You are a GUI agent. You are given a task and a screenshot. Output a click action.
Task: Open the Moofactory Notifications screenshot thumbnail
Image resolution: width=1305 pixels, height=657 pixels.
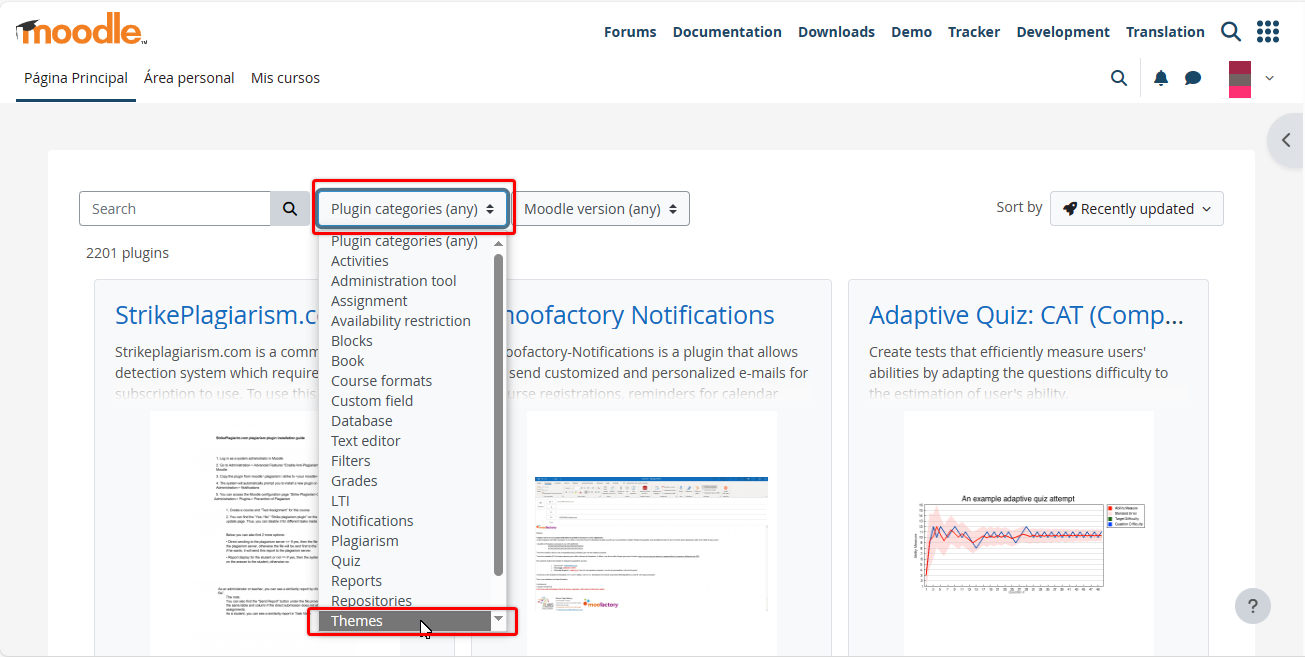tap(652, 533)
